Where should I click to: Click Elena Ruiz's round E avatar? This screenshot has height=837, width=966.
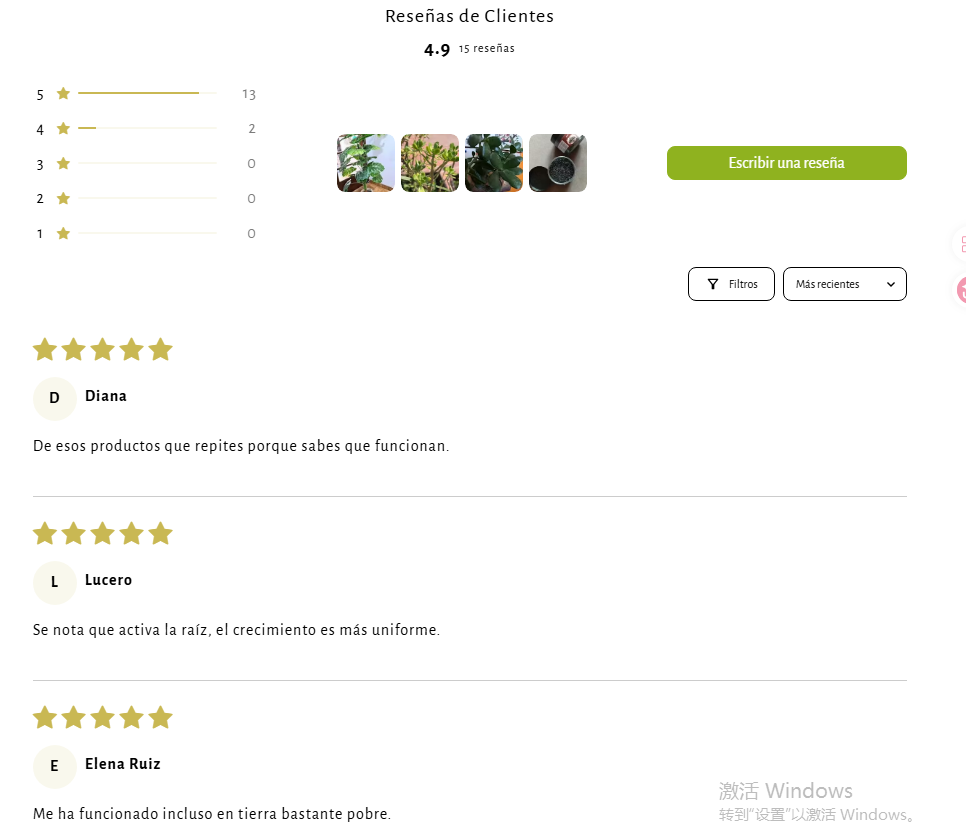click(x=54, y=766)
